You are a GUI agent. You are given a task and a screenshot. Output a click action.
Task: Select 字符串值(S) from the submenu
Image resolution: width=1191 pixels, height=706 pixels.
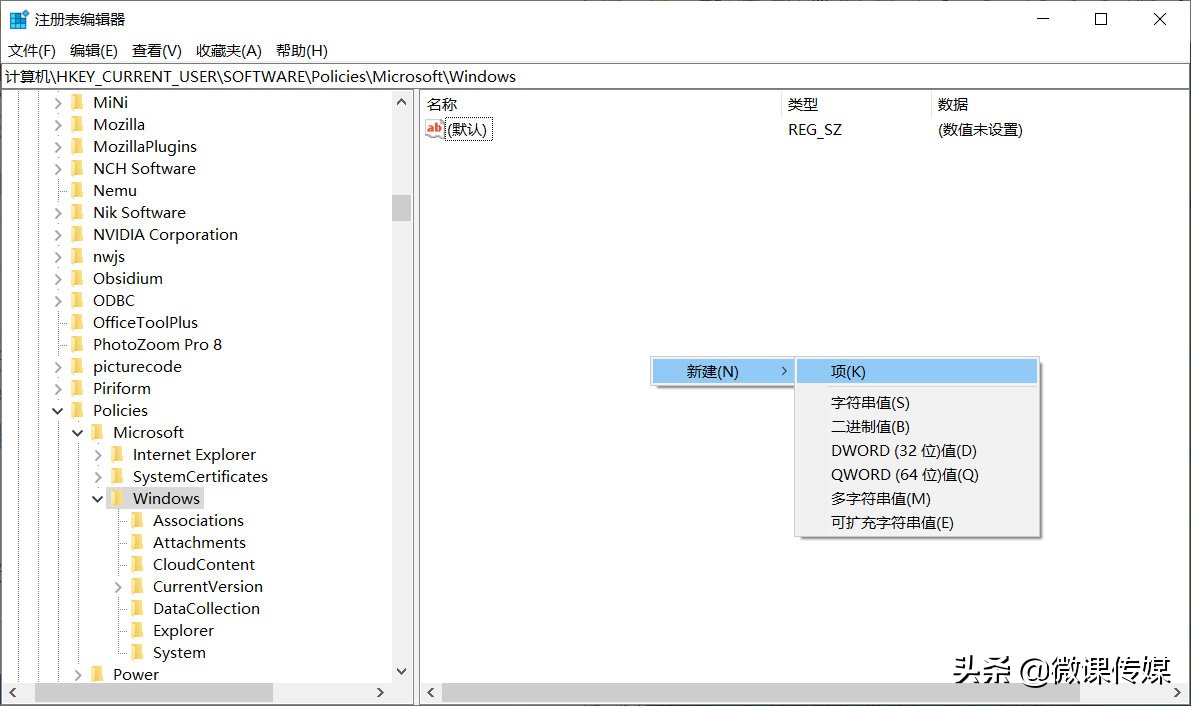(872, 402)
